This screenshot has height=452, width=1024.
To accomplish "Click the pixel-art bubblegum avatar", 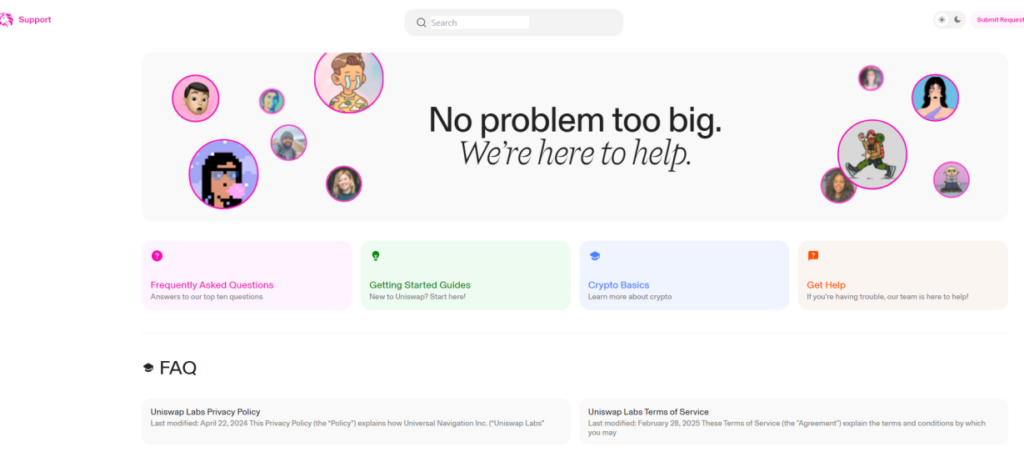I will [224, 174].
